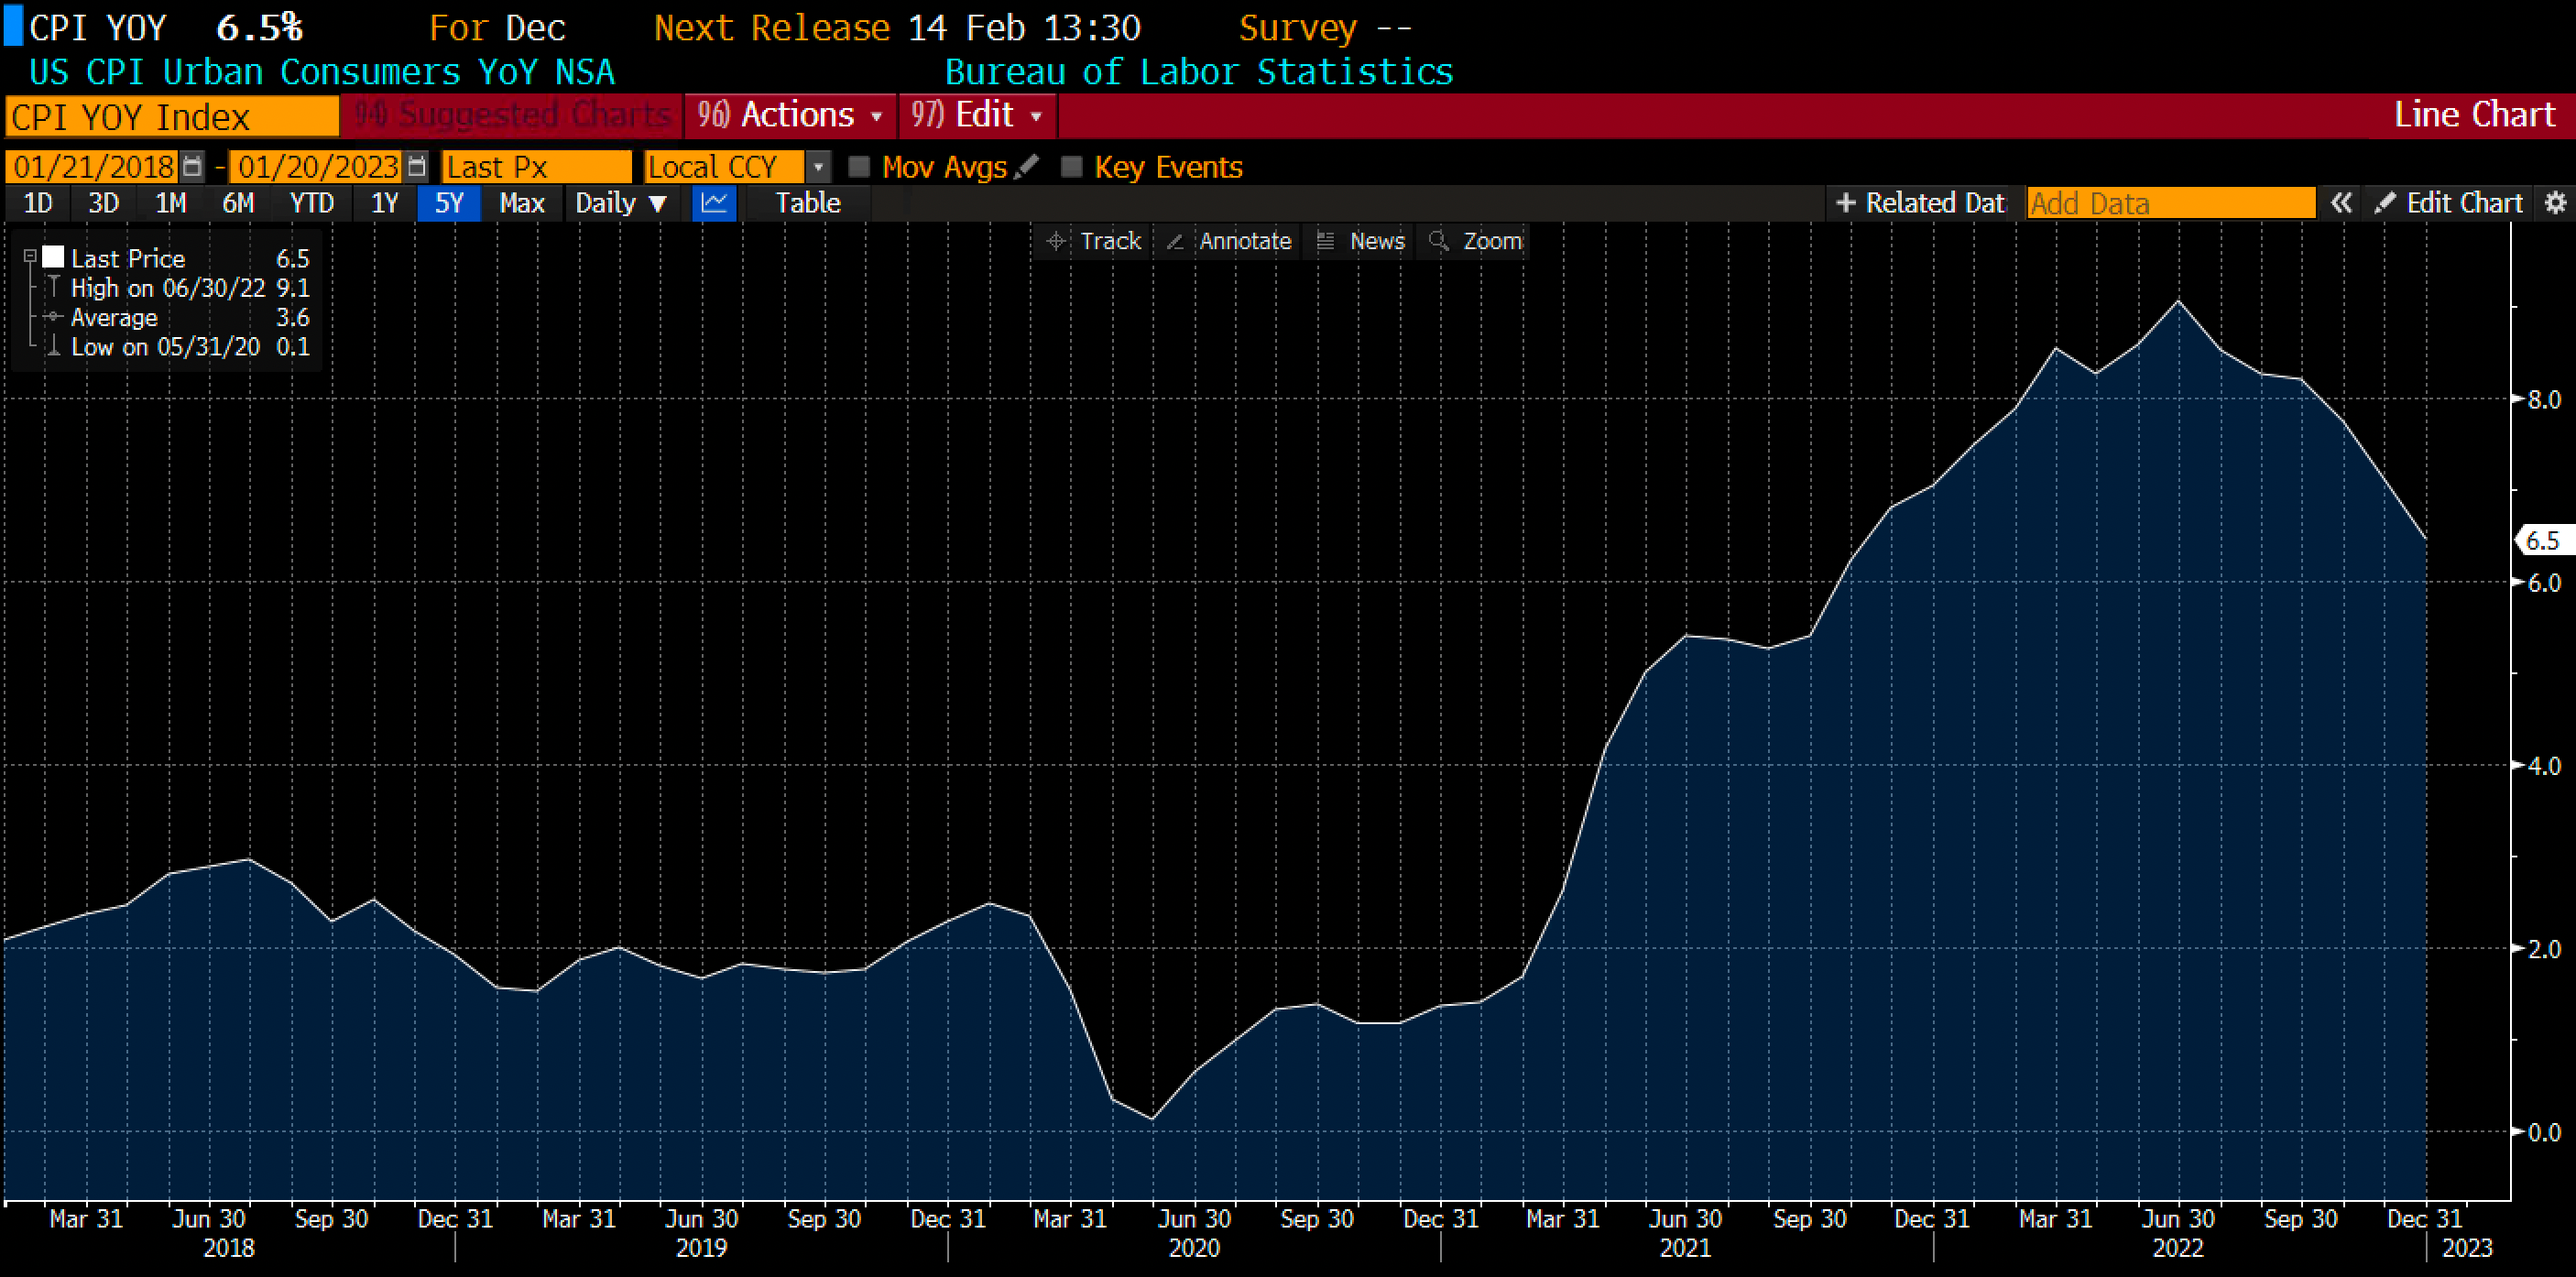Open the Local CCY dropdown arrow
The image size is (2576, 1277).
818,166
